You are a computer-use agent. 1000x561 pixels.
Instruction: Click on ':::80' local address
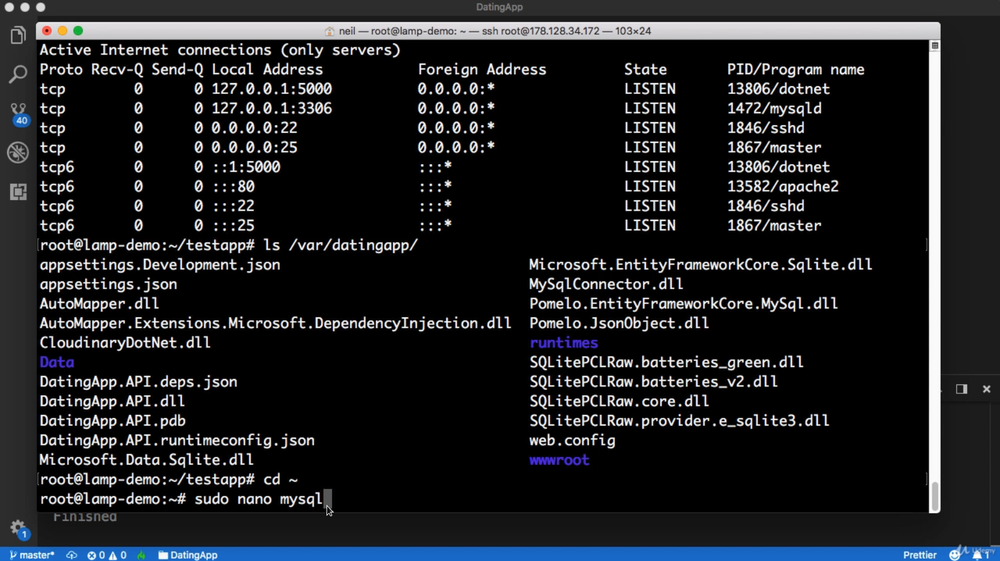[233, 187]
